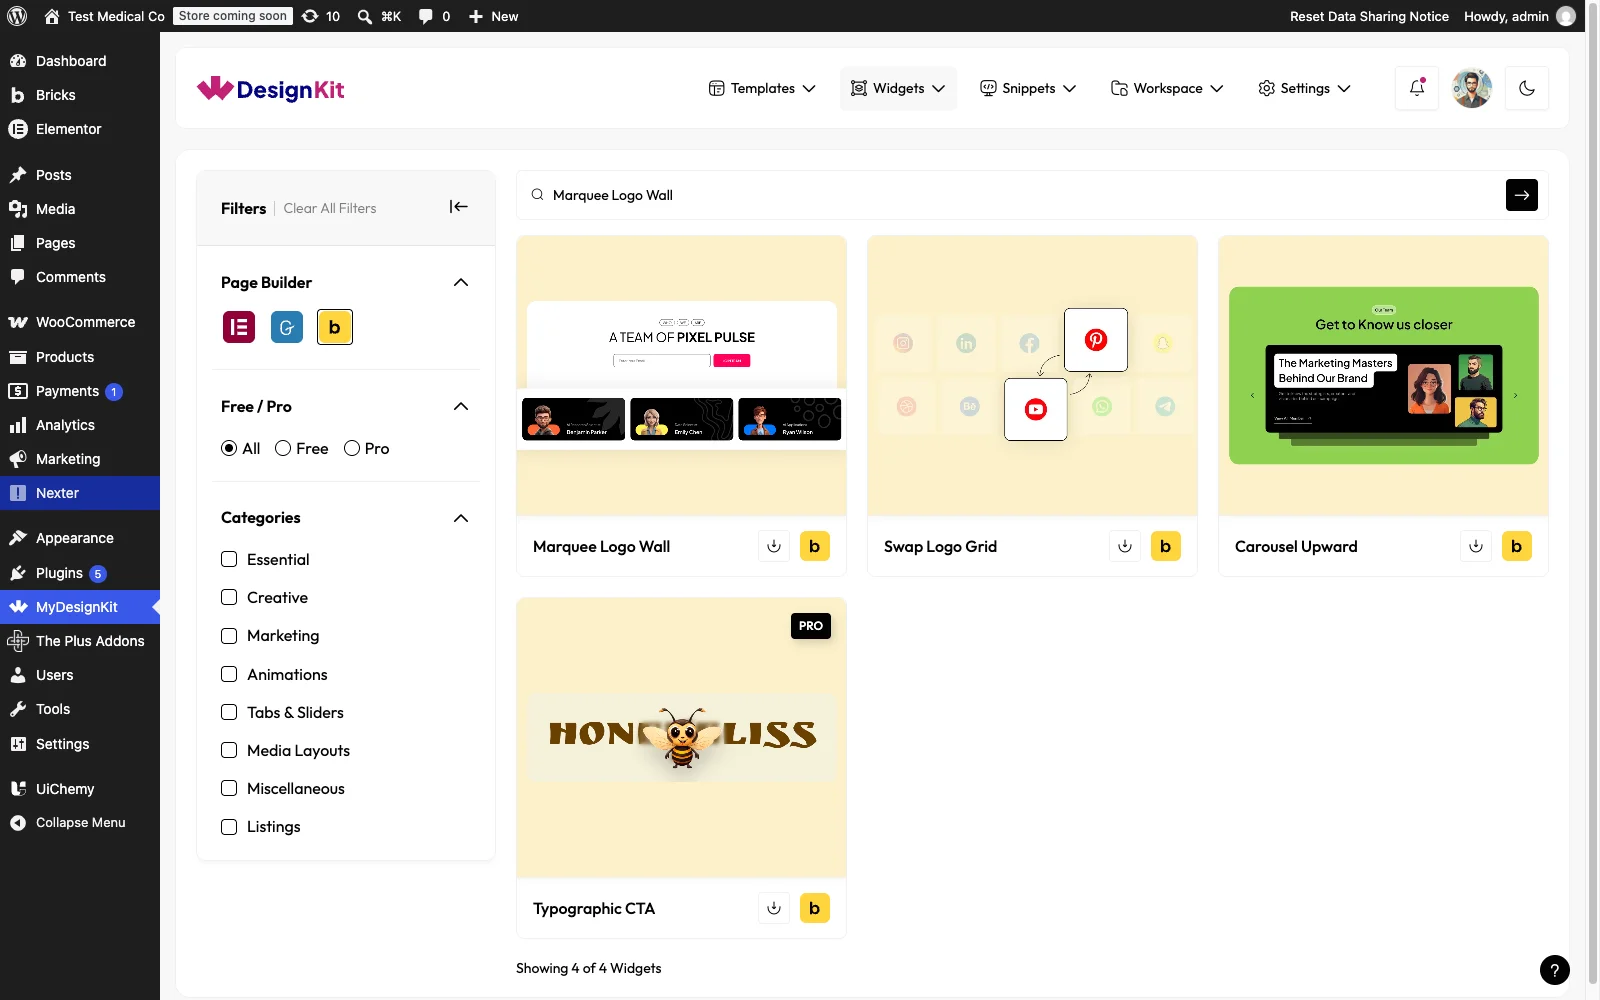Check the Listings category
The height and width of the screenshot is (1000, 1600).
click(229, 826)
